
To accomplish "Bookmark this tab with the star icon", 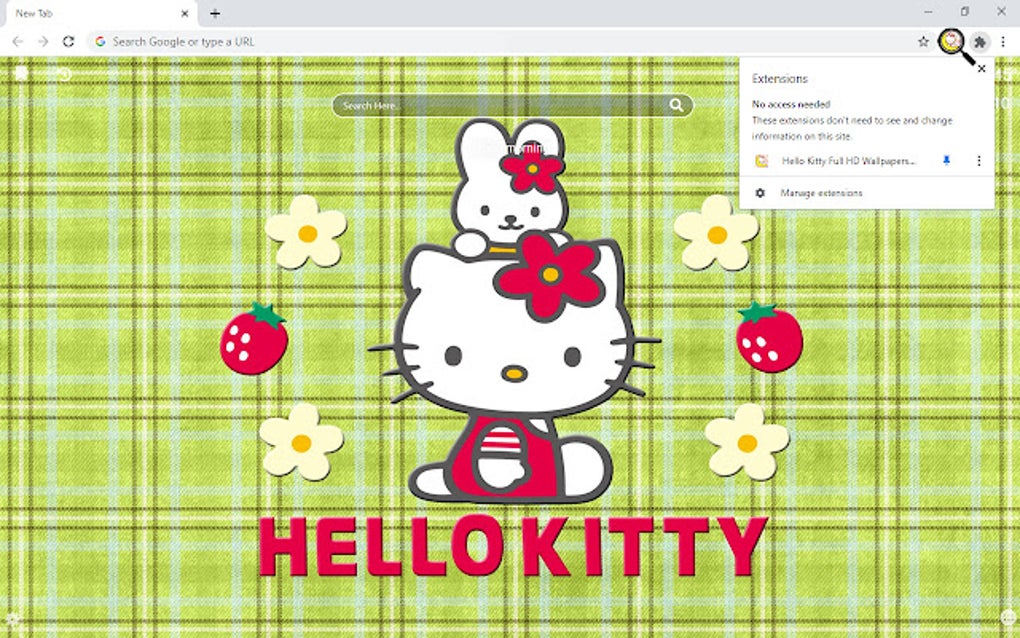I will 923,42.
